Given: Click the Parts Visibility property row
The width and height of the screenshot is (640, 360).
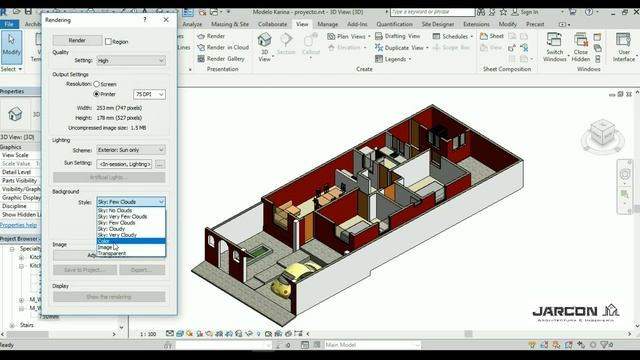Looking at the screenshot, I should [x=20, y=180].
